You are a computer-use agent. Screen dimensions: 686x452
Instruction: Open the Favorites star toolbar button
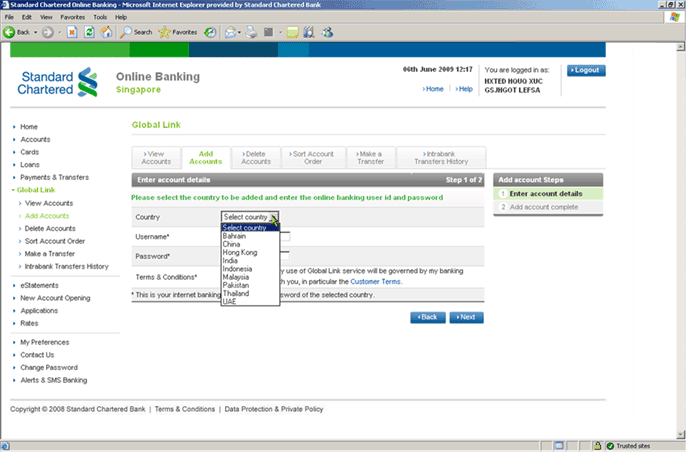[x=178, y=32]
